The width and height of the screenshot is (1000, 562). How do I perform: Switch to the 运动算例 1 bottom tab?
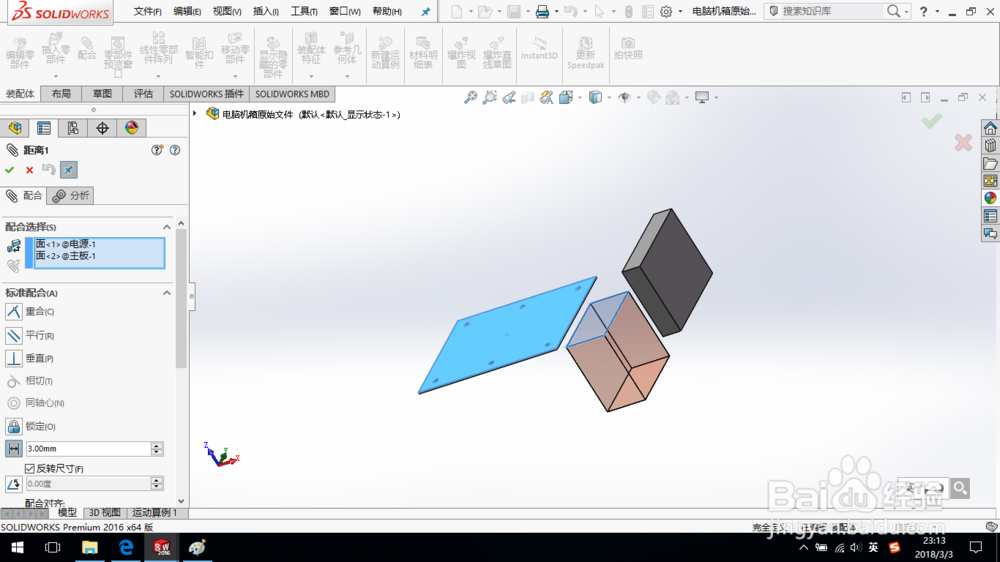pyautogui.click(x=155, y=513)
